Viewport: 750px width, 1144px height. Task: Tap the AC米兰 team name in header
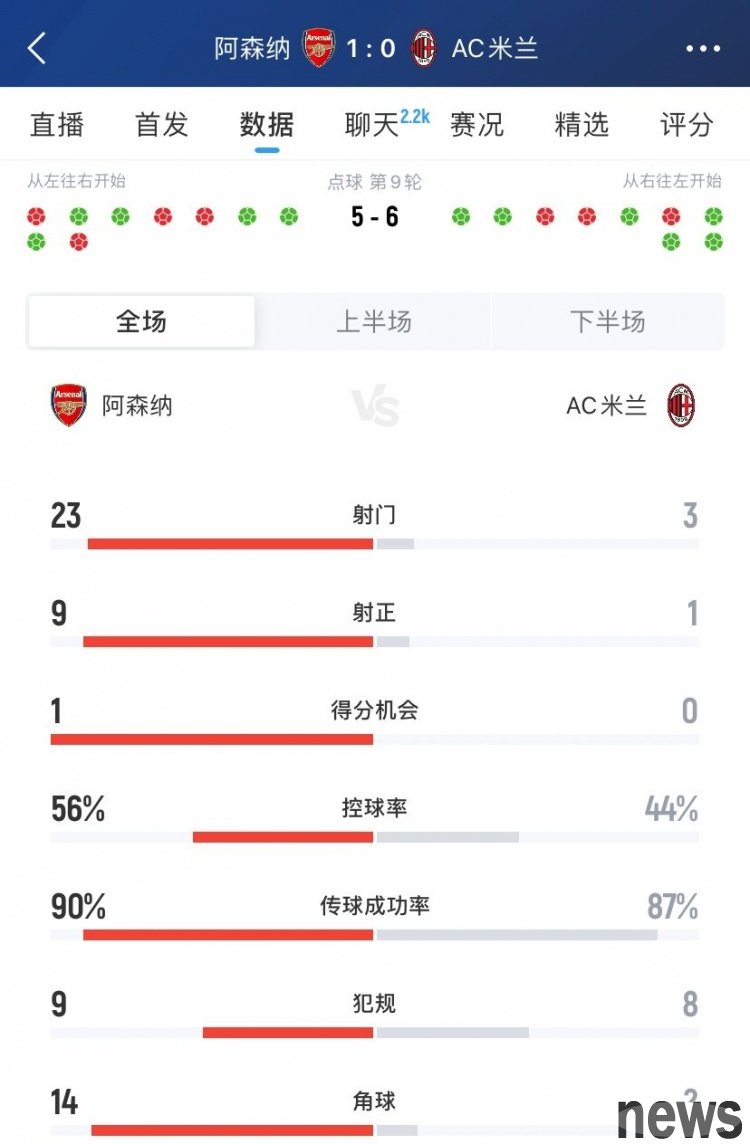point(495,48)
